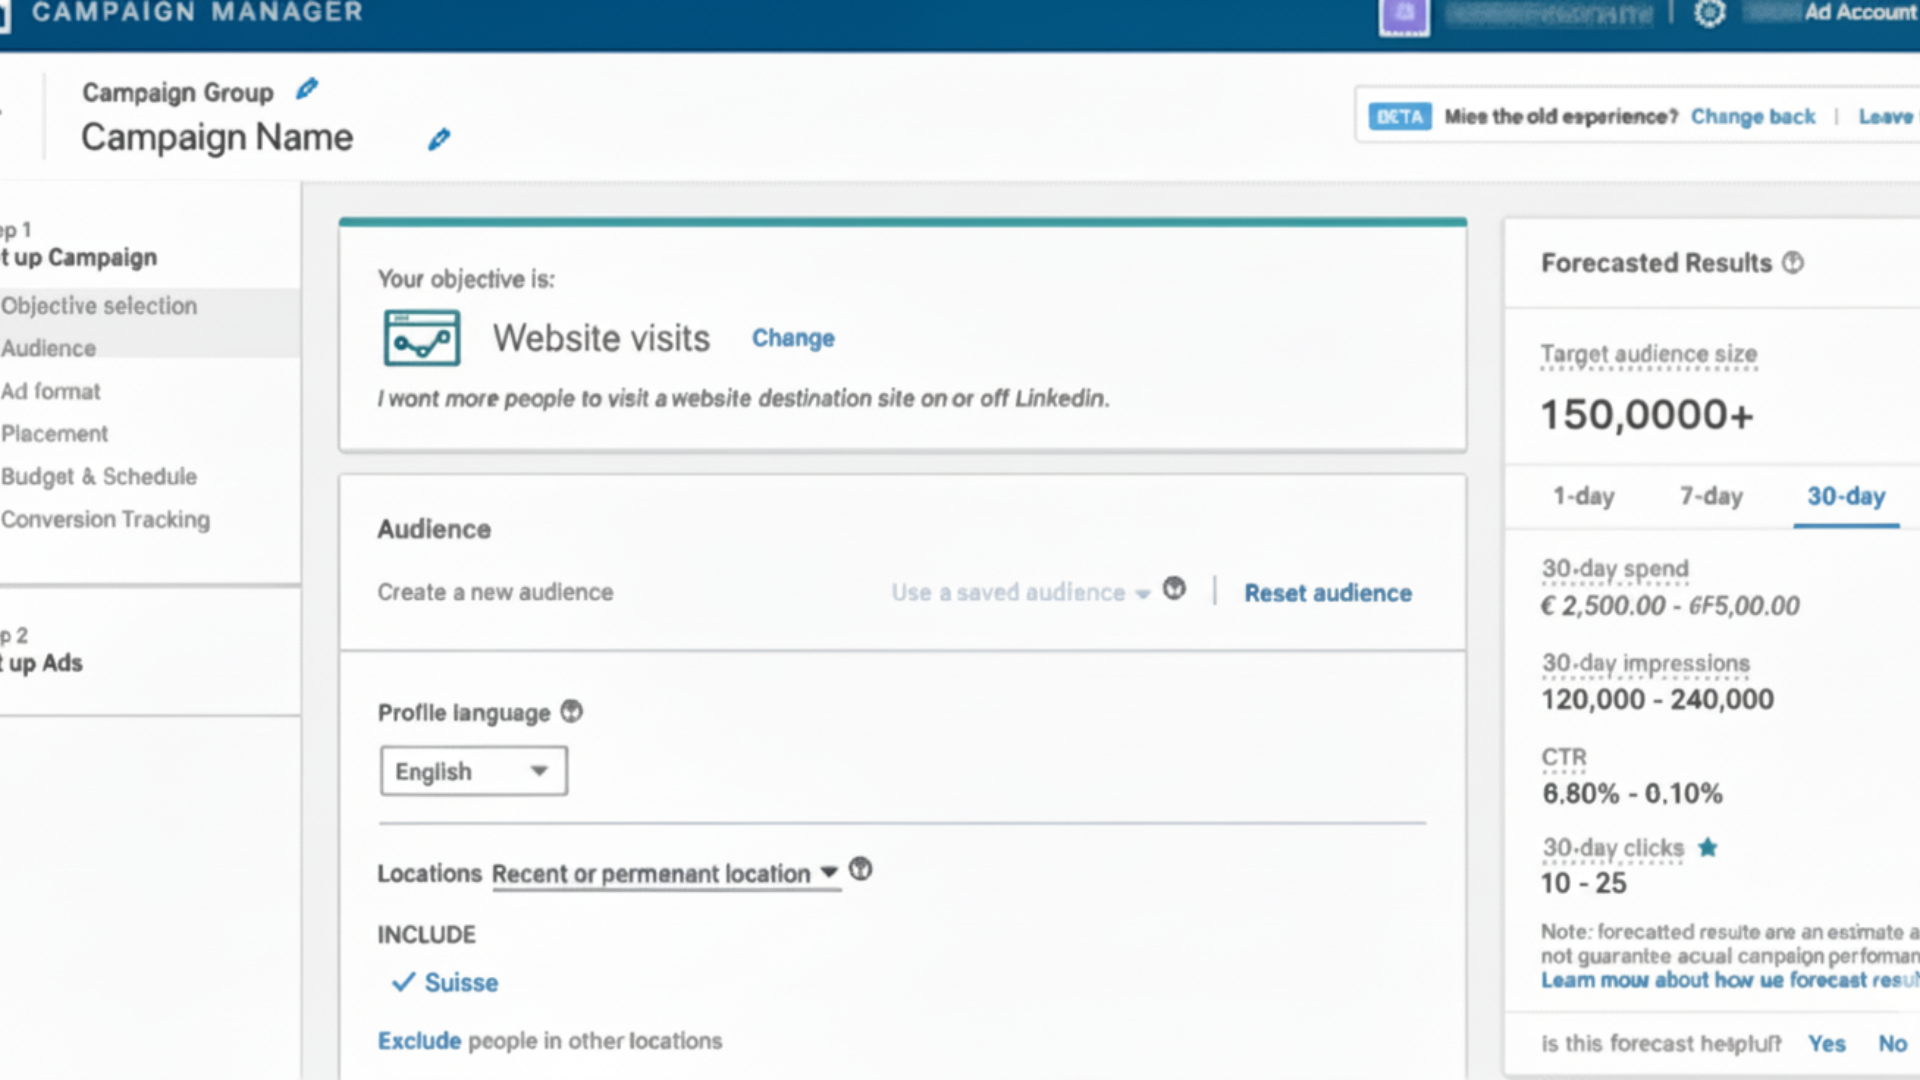Click help icon next to Locations dropdown
This screenshot has width=1920, height=1080.
pyautogui.click(x=860, y=870)
